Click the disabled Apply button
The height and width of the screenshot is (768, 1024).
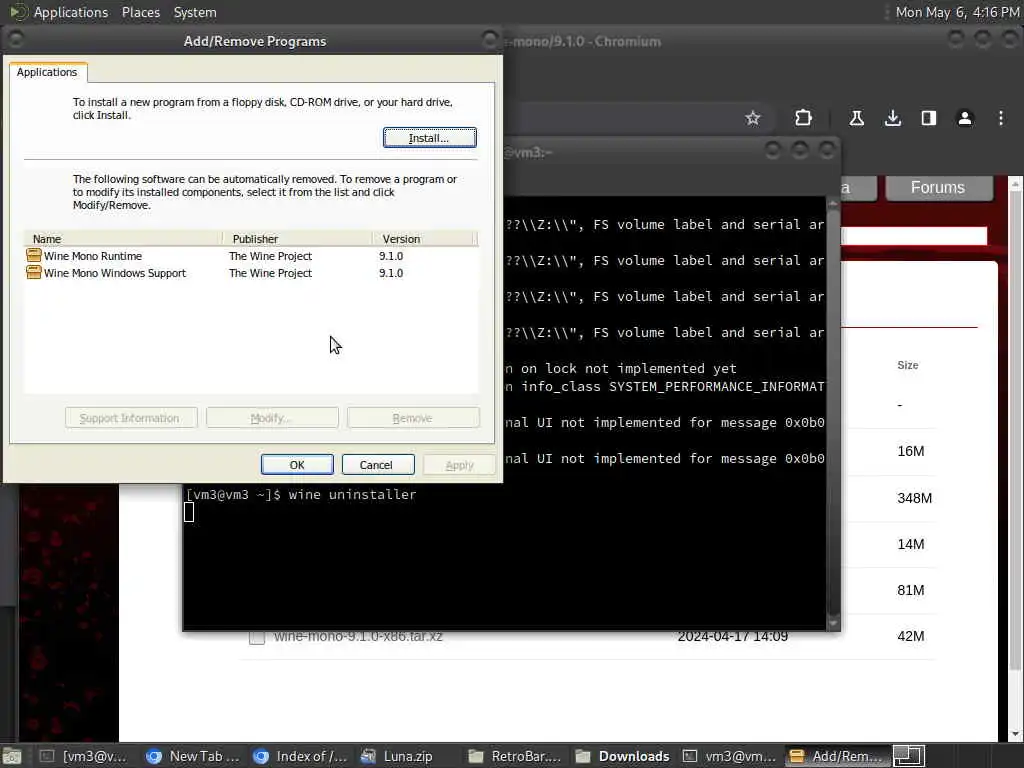pos(459,465)
